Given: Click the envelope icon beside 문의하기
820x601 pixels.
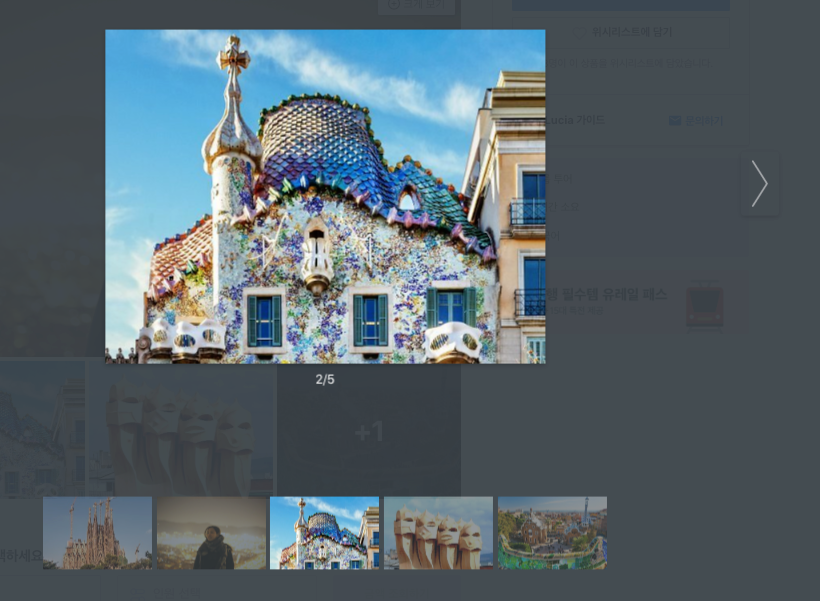Looking at the screenshot, I should pyautogui.click(x=675, y=121).
